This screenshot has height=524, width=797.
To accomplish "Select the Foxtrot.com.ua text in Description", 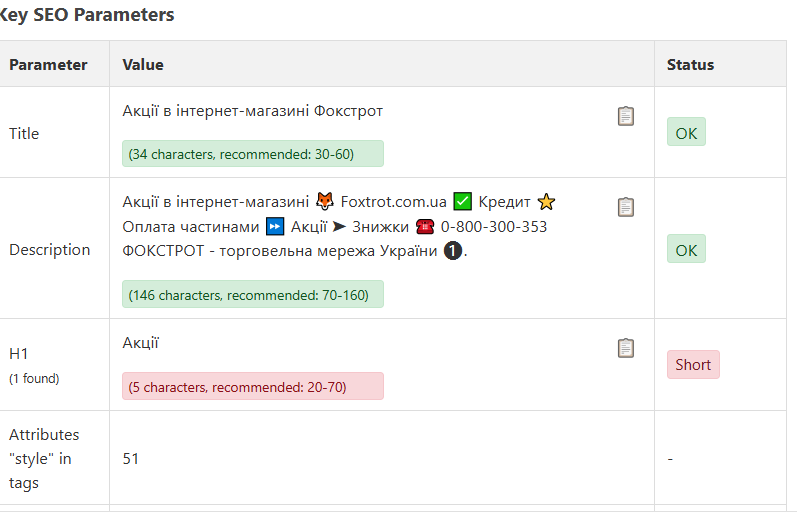I will click(393, 202).
